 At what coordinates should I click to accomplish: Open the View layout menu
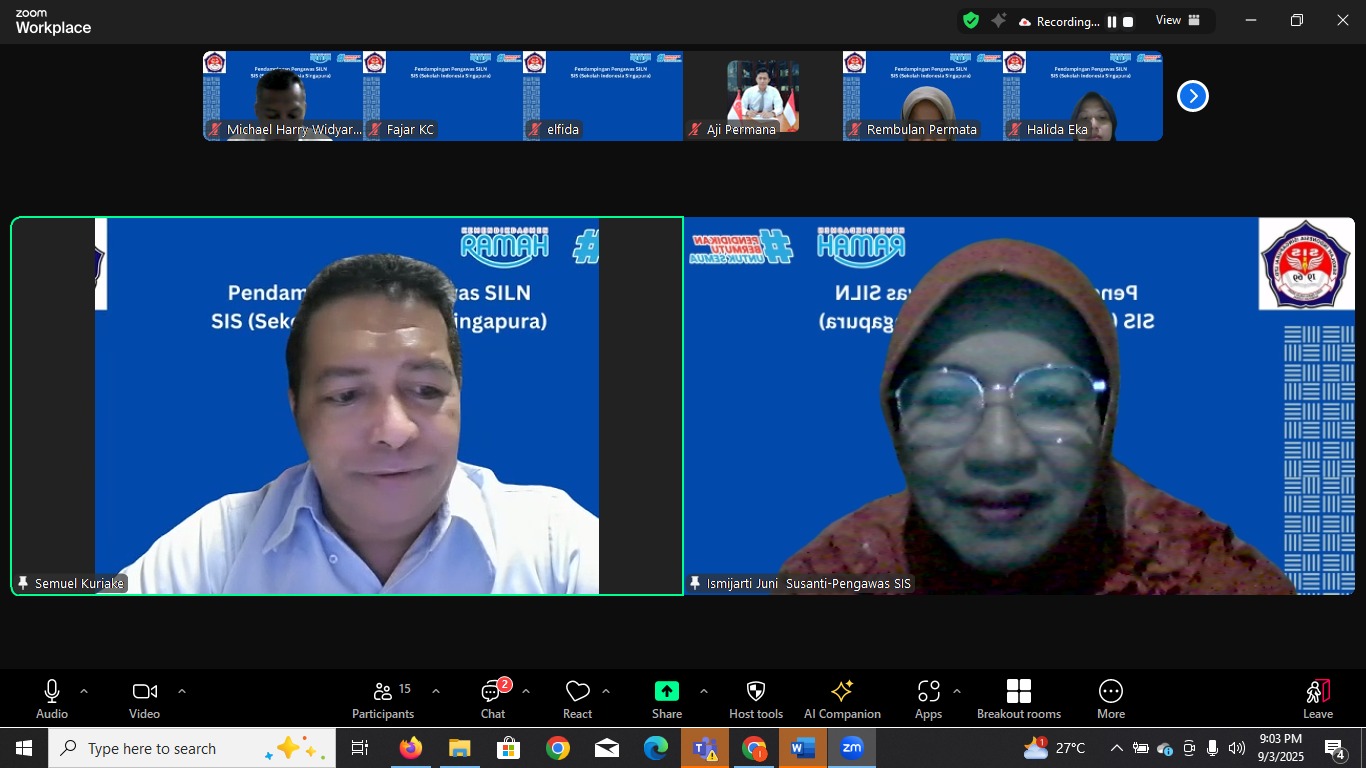coord(1178,21)
